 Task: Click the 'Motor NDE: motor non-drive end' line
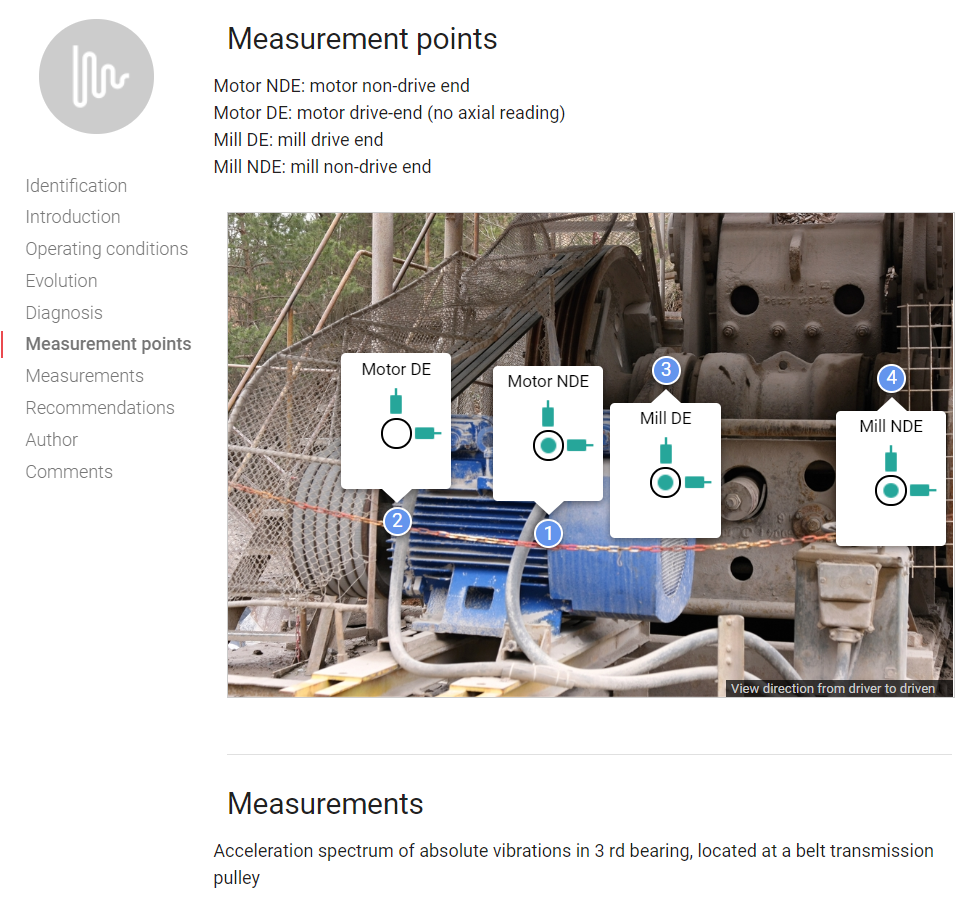tap(341, 86)
